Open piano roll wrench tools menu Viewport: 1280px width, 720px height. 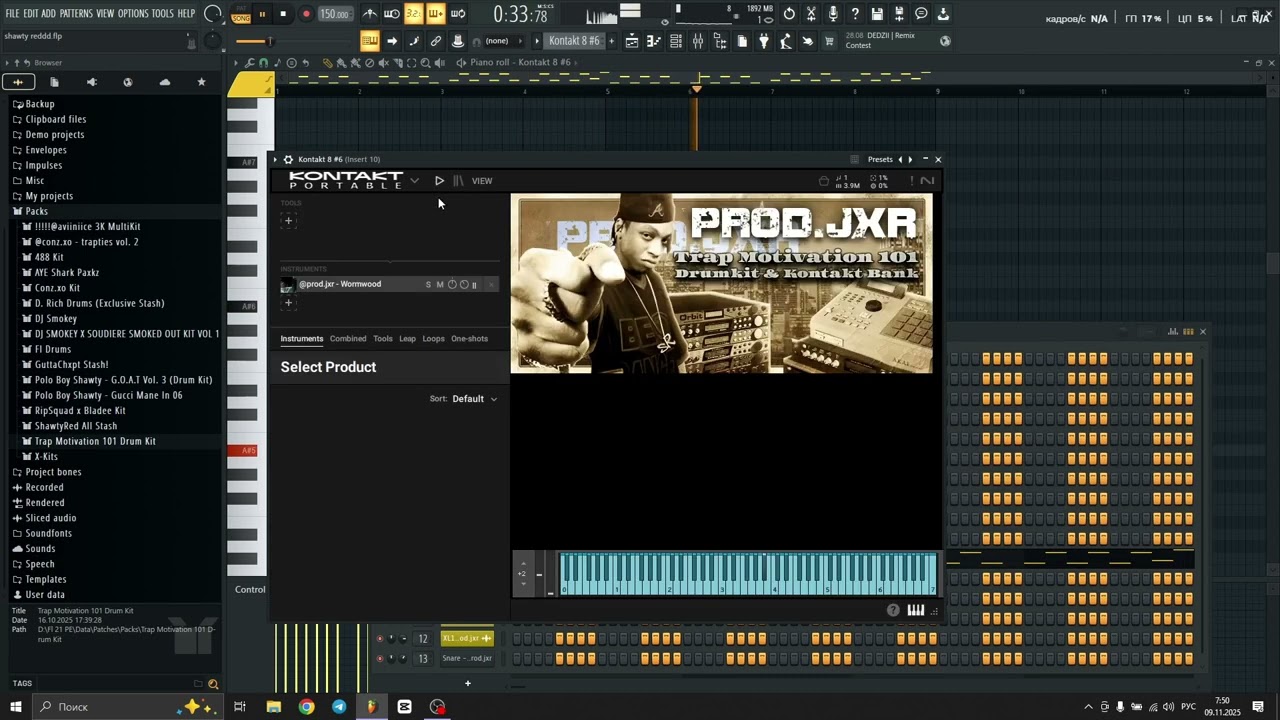[250, 63]
